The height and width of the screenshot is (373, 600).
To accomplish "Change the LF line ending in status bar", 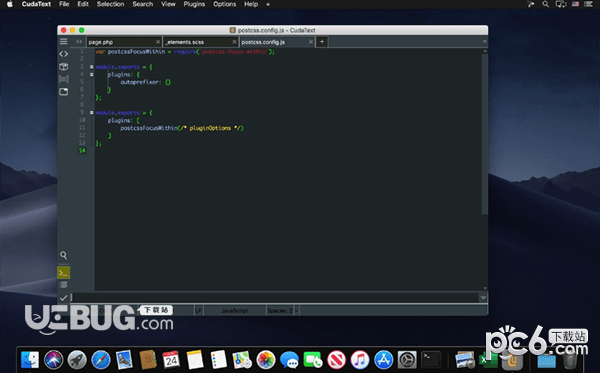I will pos(199,311).
